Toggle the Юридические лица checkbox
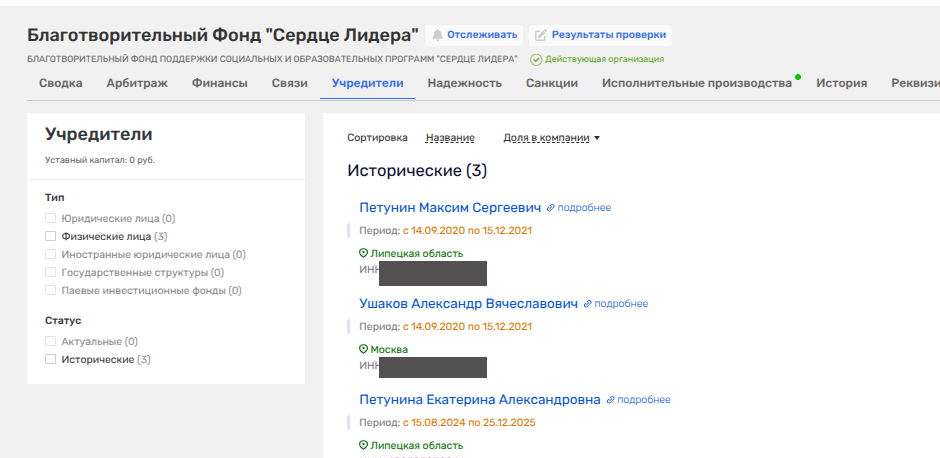940x458 pixels. point(50,218)
